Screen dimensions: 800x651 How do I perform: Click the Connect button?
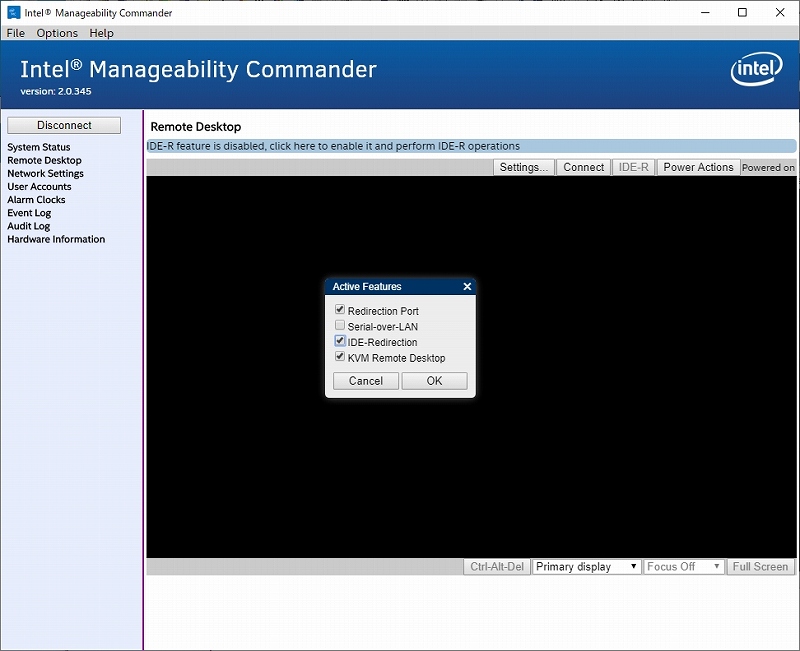point(584,167)
